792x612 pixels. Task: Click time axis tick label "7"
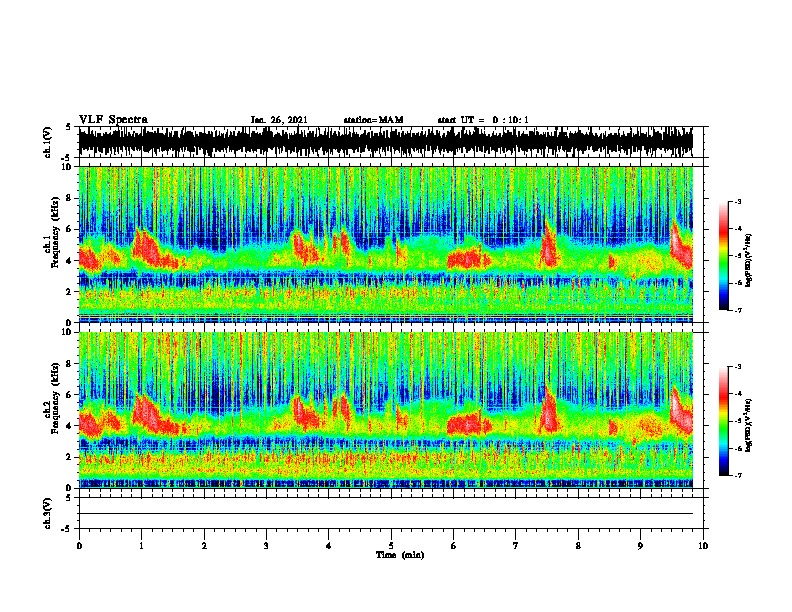pyautogui.click(x=516, y=545)
